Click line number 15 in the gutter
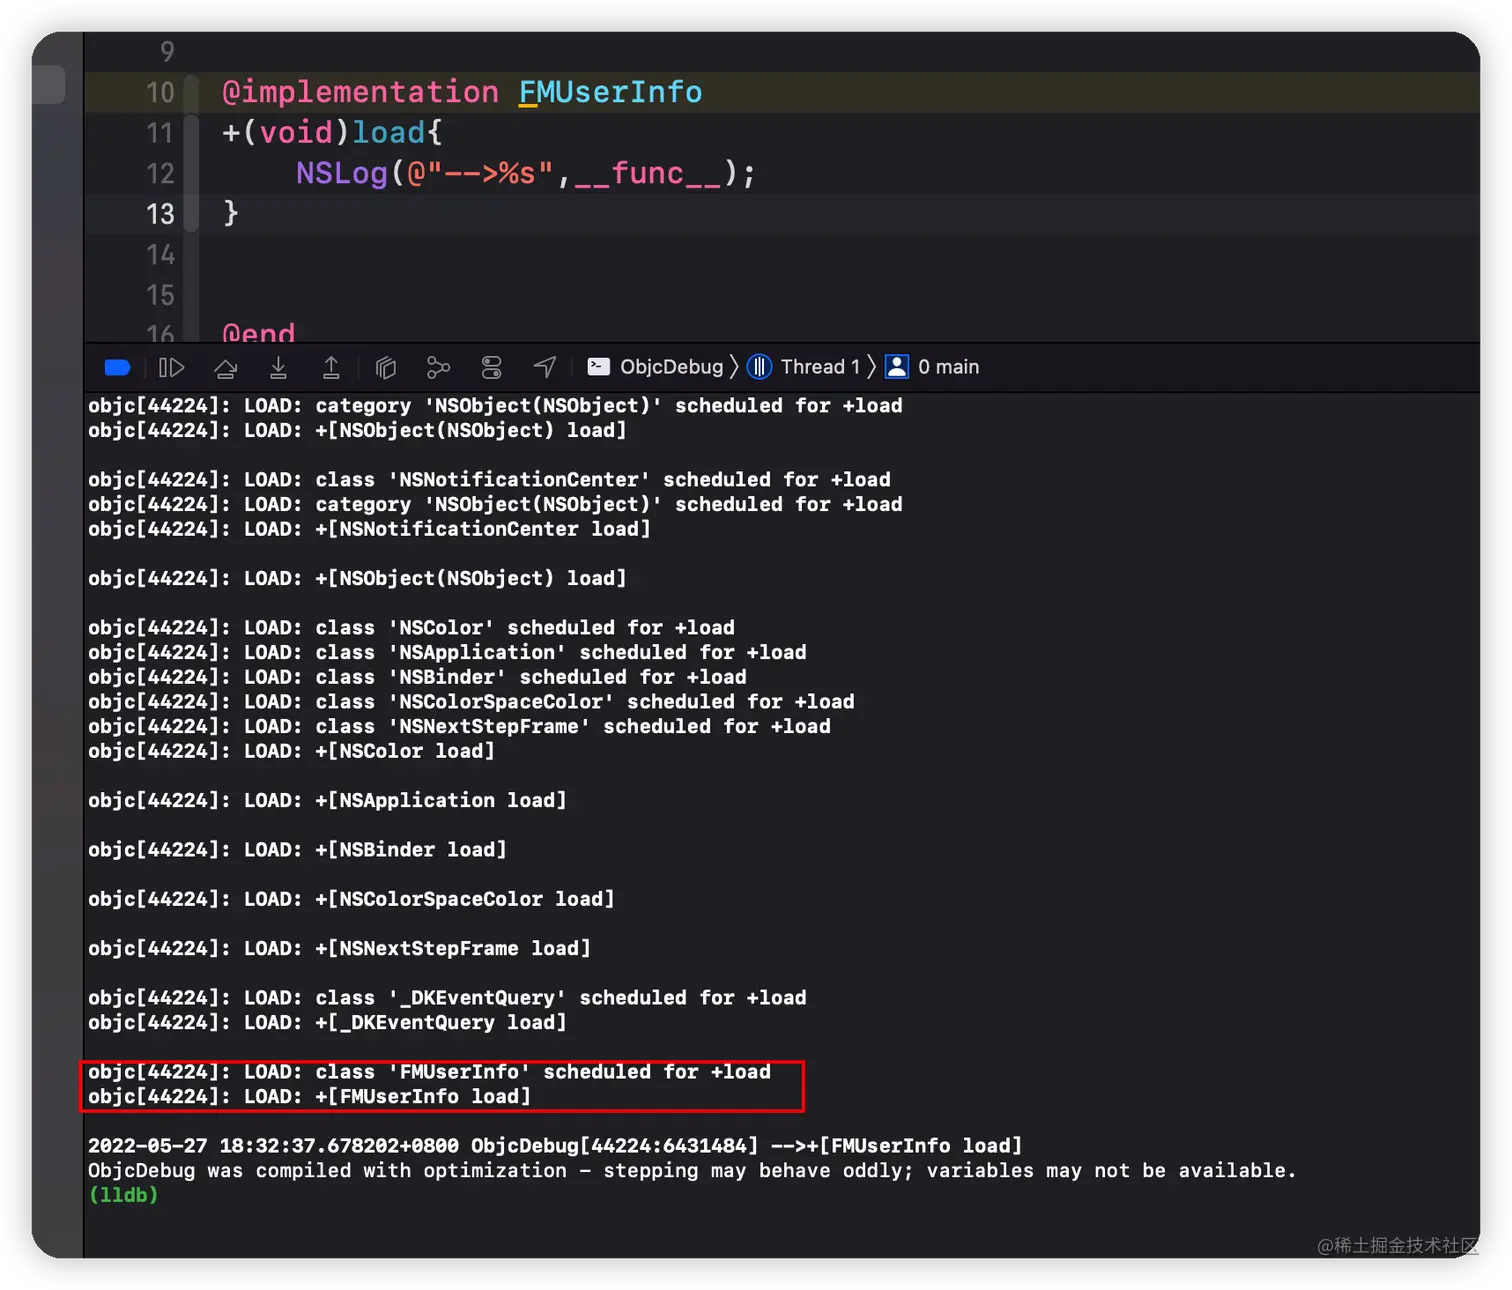The height and width of the screenshot is (1290, 1512). [x=160, y=296]
